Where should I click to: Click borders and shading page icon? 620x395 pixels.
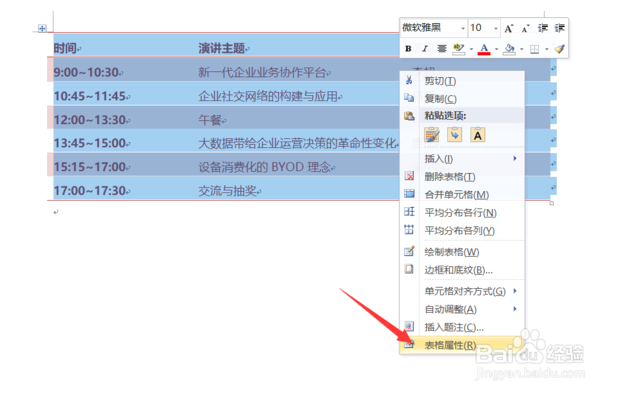(409, 269)
